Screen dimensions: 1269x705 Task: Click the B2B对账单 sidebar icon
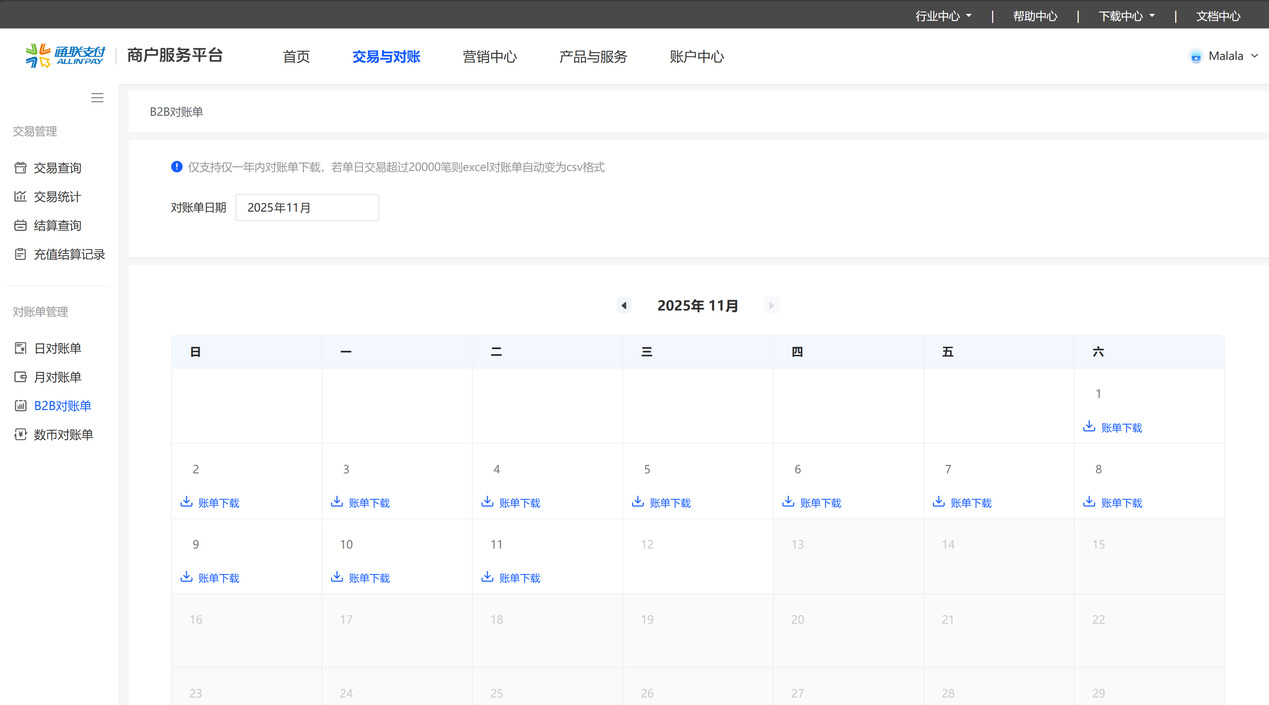pyautogui.click(x=20, y=406)
